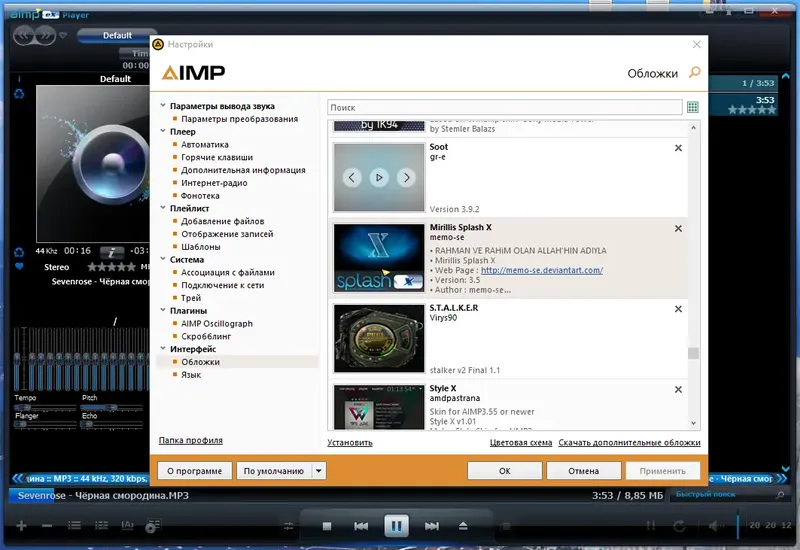
Task: Delete the Style X skin entry
Action: (678, 390)
